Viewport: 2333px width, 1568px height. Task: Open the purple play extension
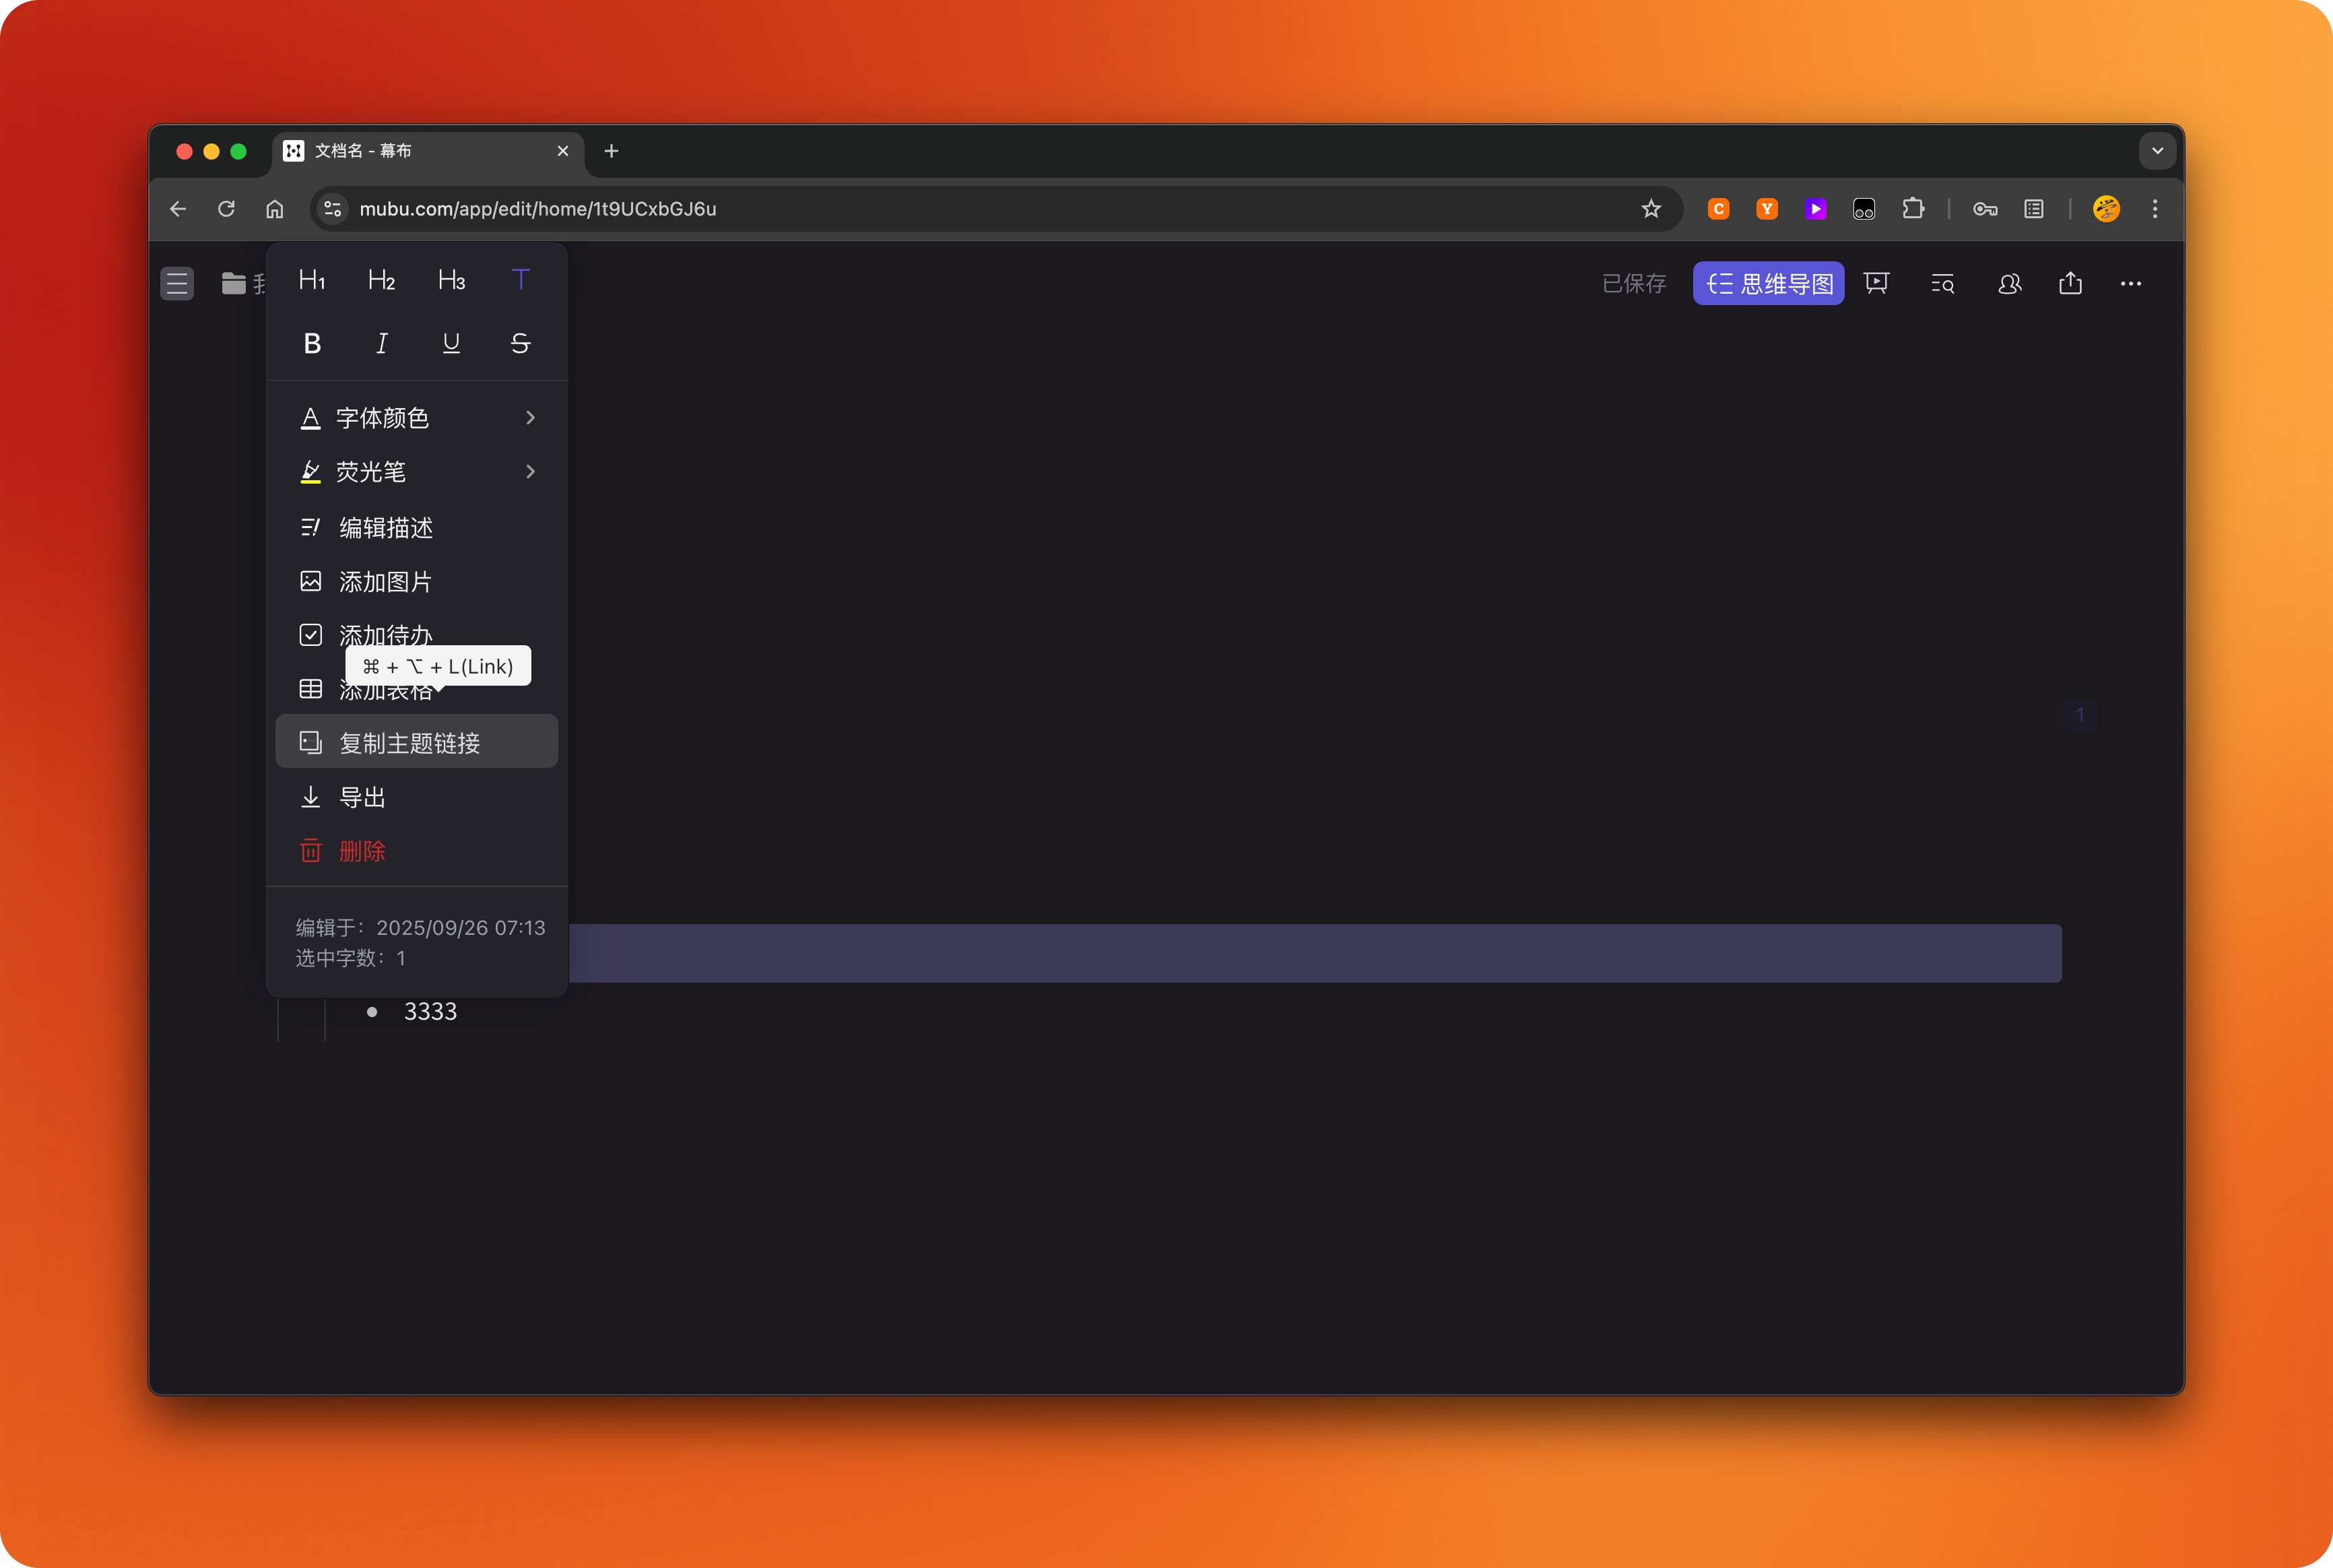(1816, 209)
